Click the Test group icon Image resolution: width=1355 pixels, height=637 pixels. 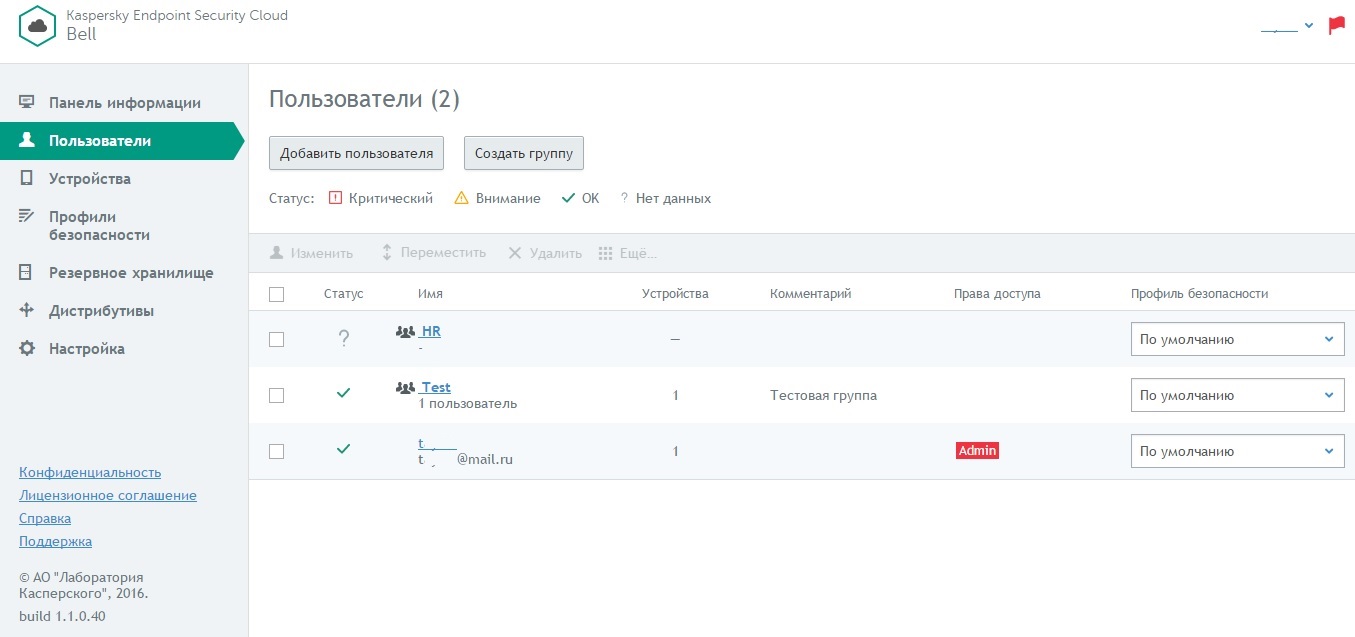405,388
